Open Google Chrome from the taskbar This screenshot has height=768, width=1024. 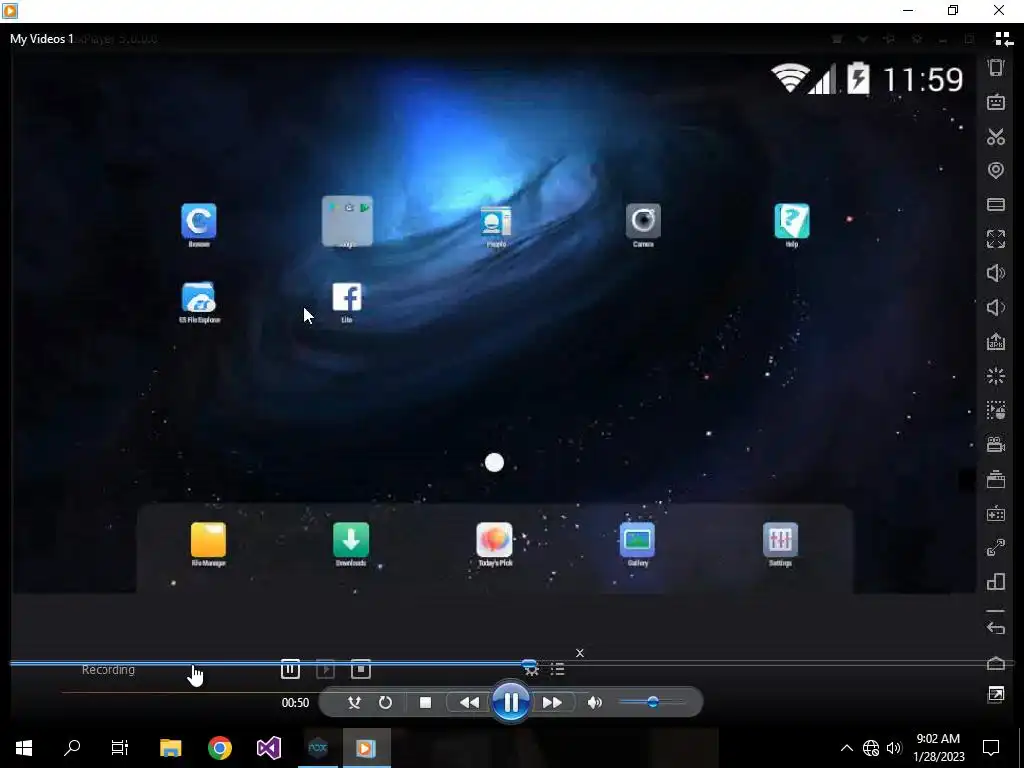point(219,748)
